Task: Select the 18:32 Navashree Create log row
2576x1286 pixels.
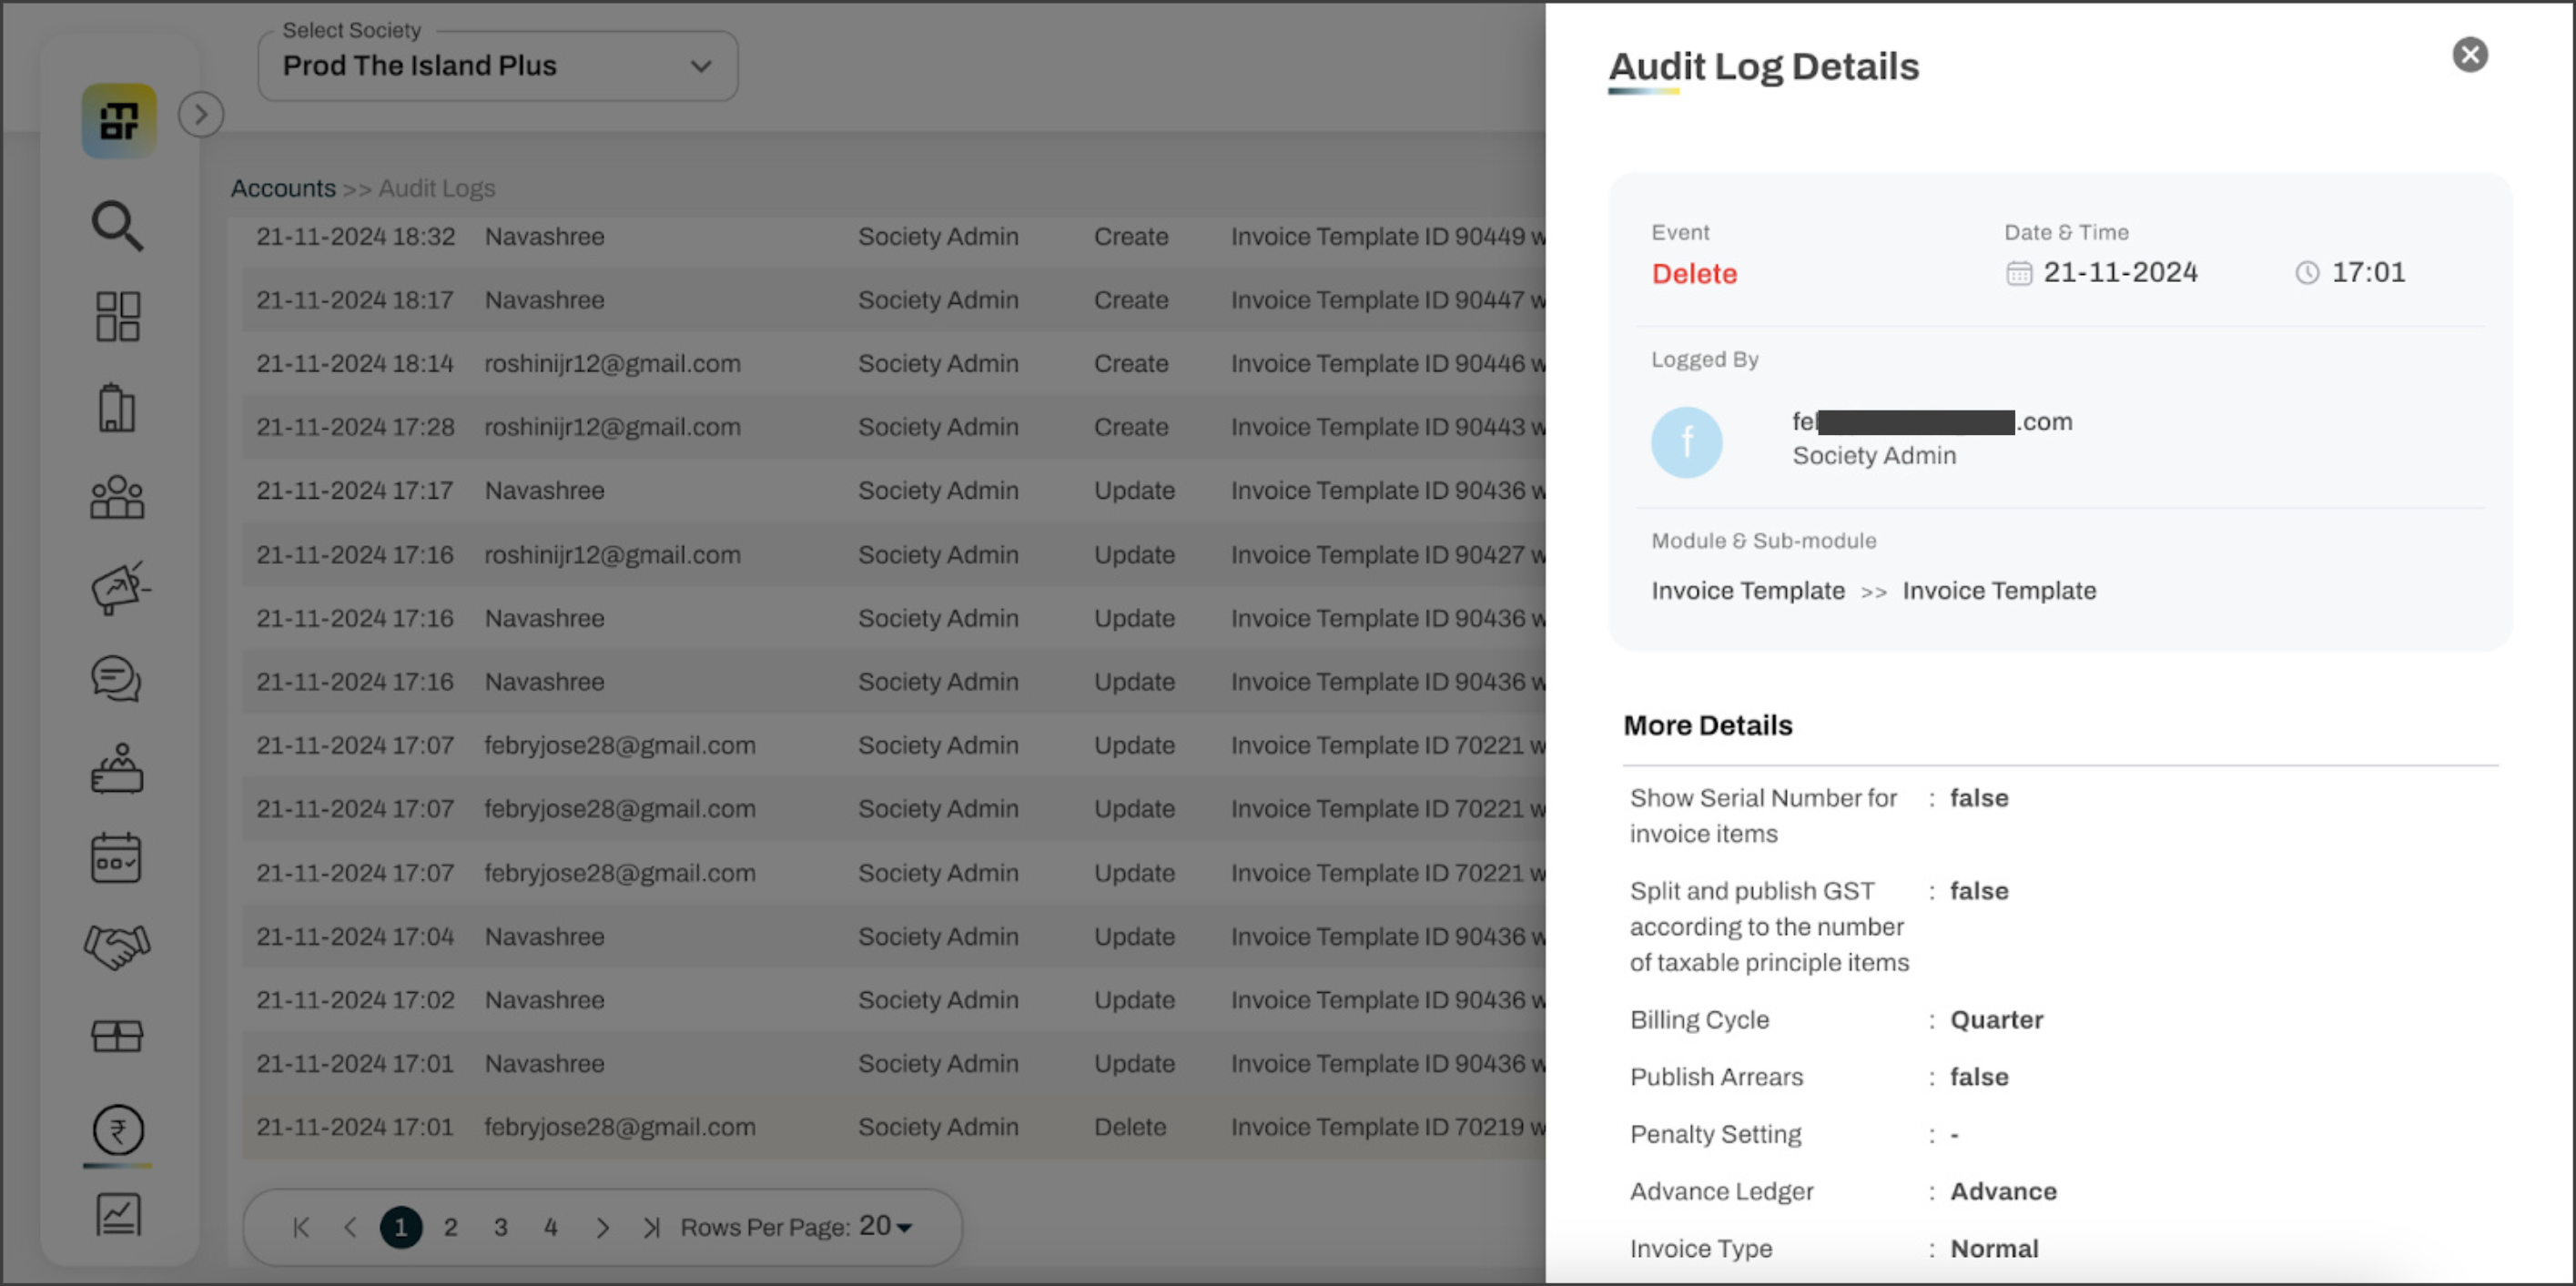Action: (x=890, y=237)
